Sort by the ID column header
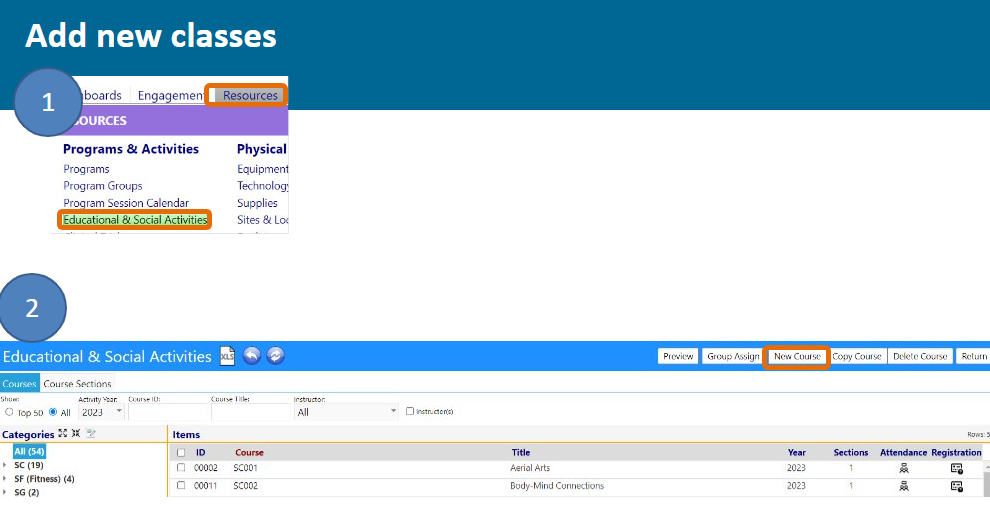 coord(200,453)
